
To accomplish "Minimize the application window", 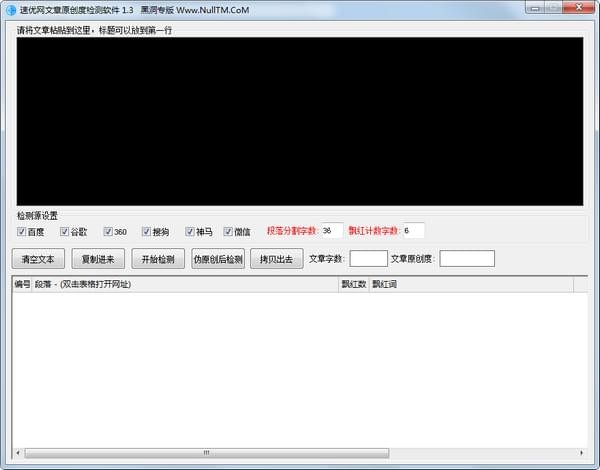I will point(535,8).
